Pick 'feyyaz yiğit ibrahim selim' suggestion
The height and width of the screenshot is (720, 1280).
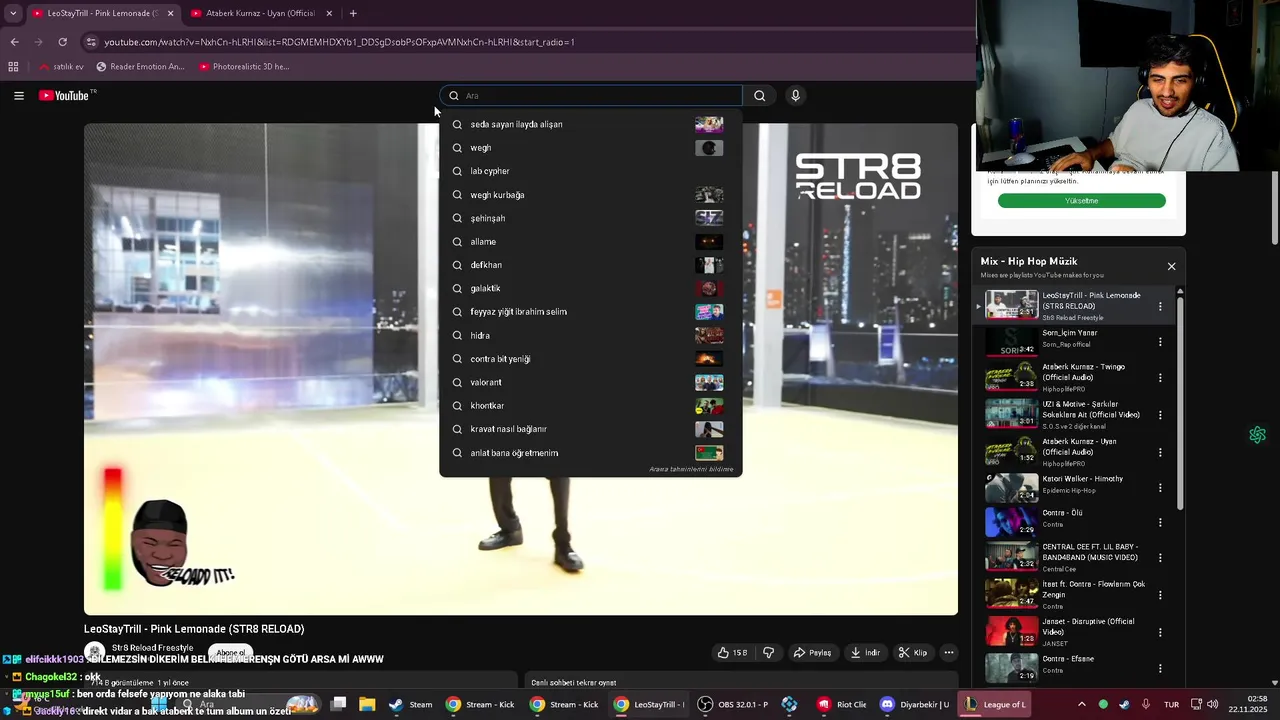(590, 312)
